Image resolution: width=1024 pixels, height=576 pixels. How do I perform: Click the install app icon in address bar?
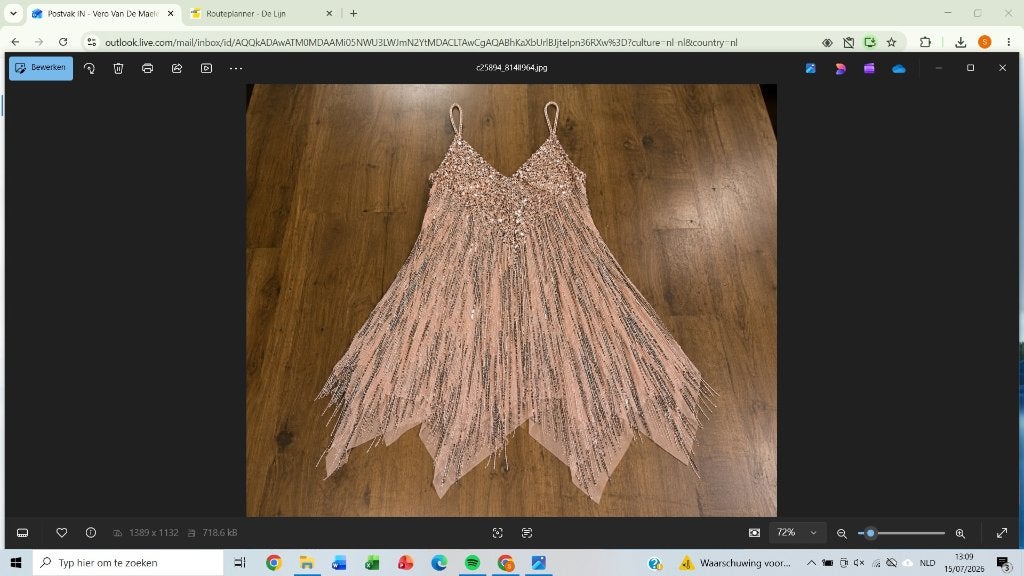pyautogui.click(x=870, y=42)
